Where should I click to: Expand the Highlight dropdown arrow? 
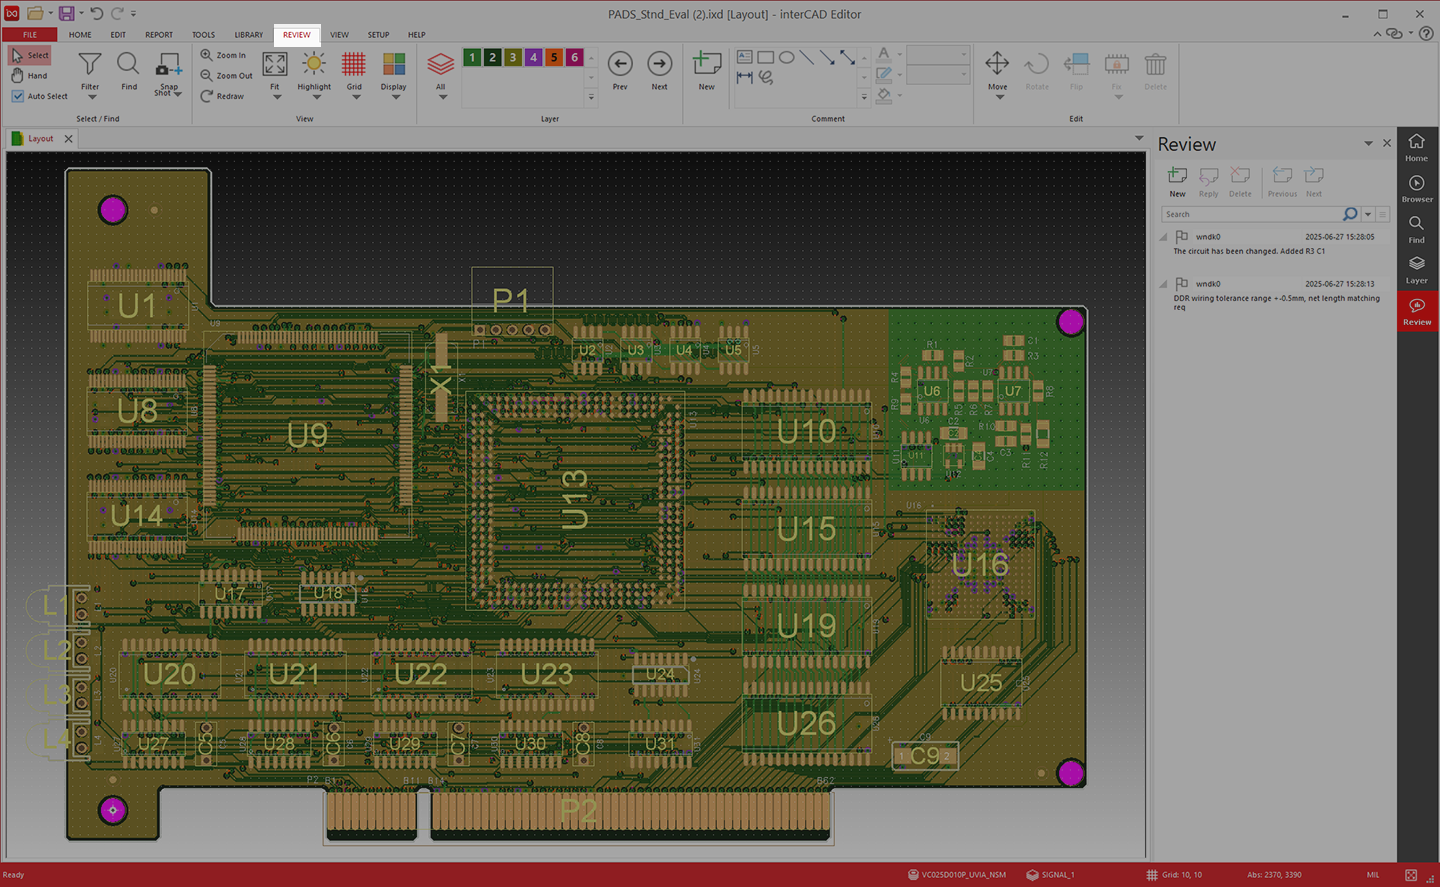316,98
